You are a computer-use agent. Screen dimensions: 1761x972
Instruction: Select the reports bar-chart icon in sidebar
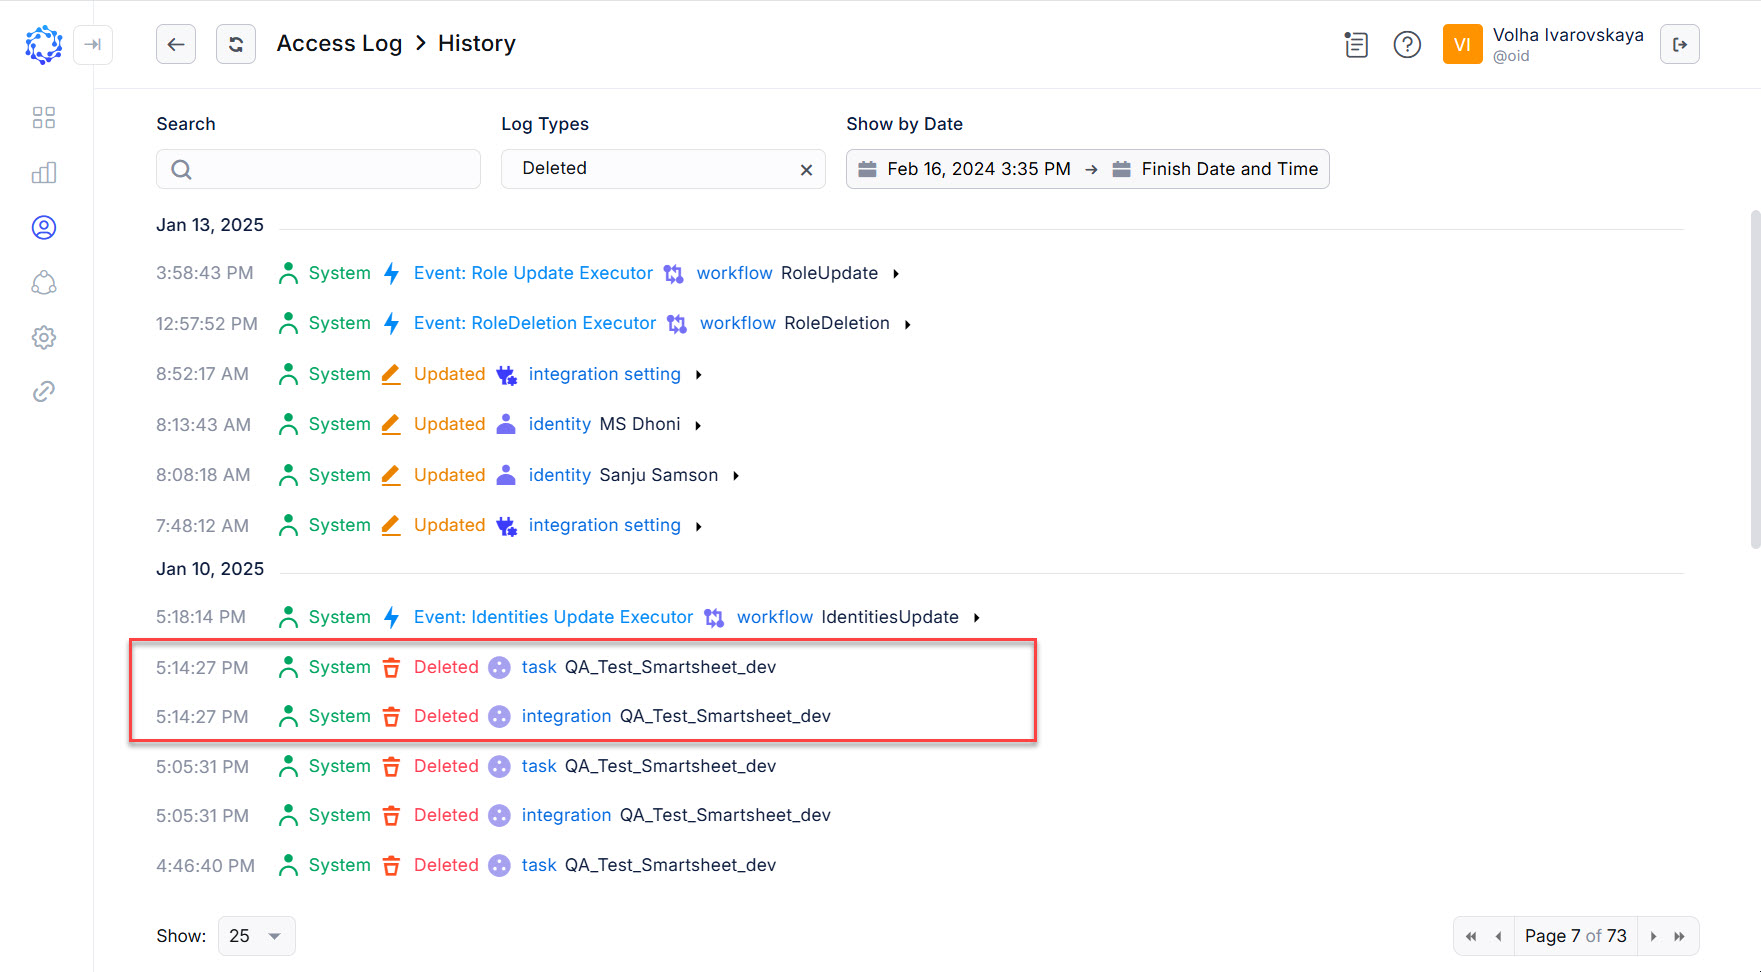(x=43, y=172)
